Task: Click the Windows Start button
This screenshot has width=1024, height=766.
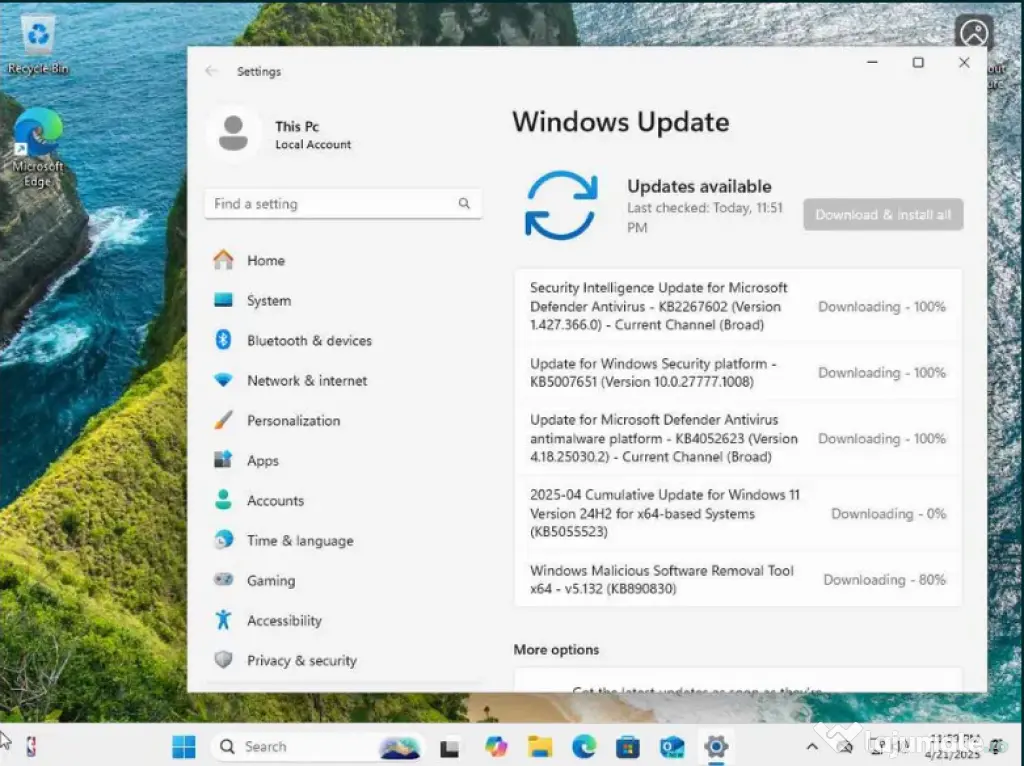Action: click(184, 746)
